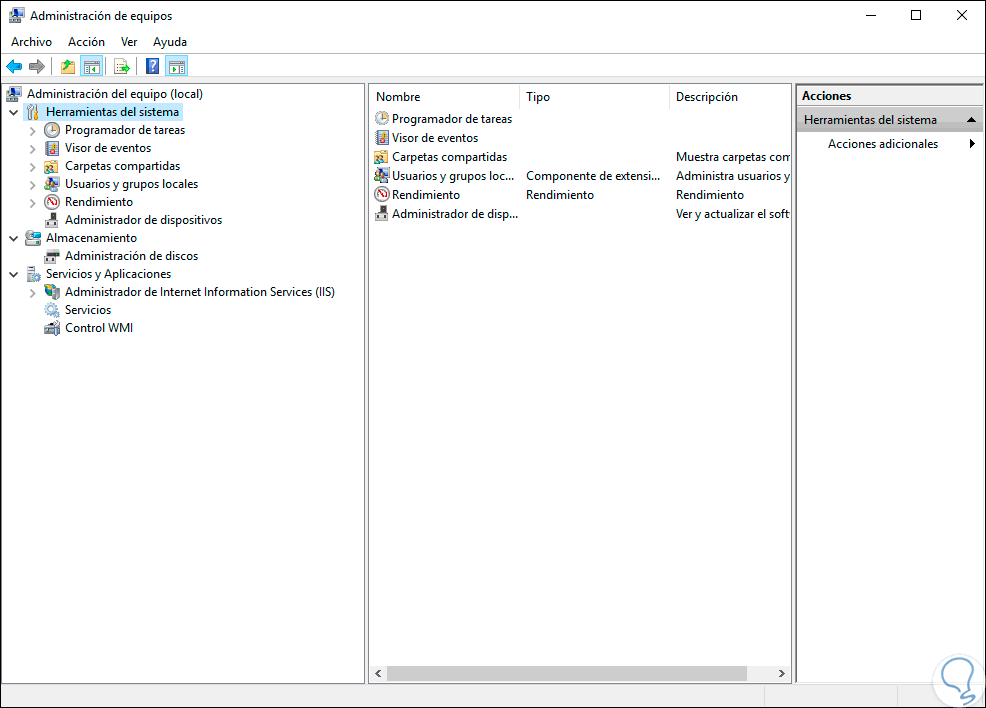Click Visor de eventos icon in list pane
The height and width of the screenshot is (708, 986).
tap(382, 137)
